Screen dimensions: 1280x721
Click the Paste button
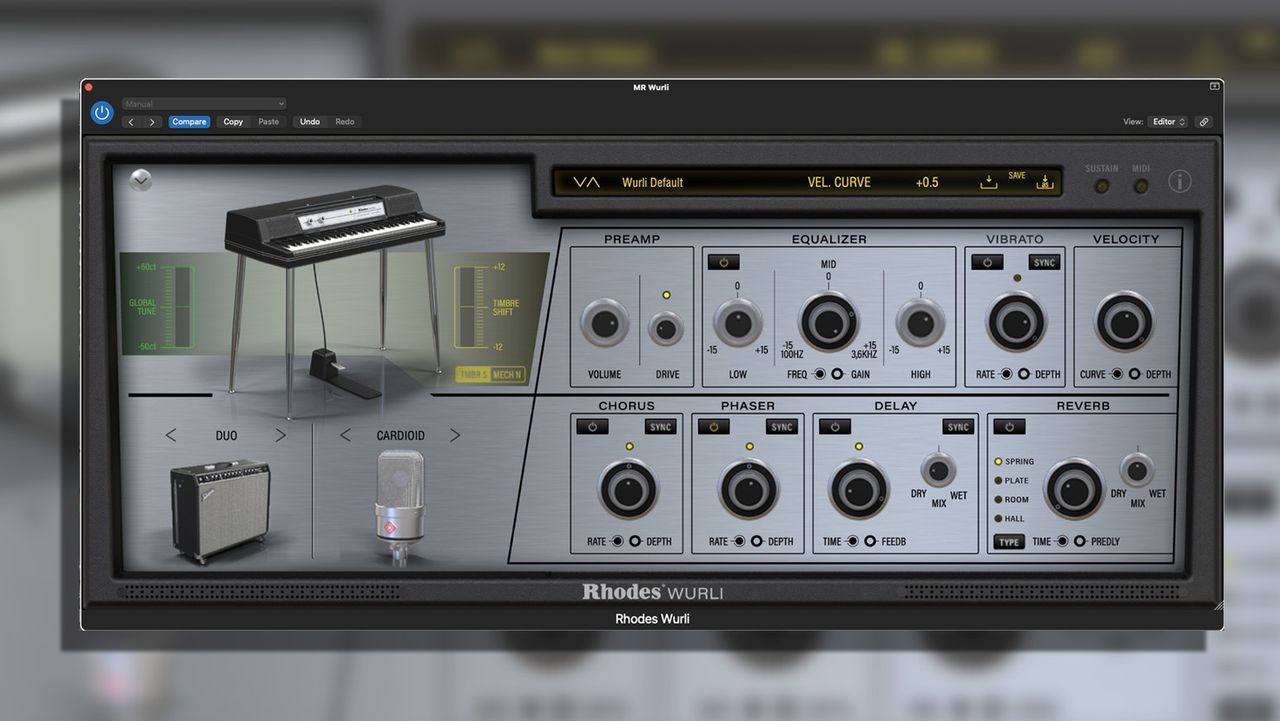tap(269, 122)
